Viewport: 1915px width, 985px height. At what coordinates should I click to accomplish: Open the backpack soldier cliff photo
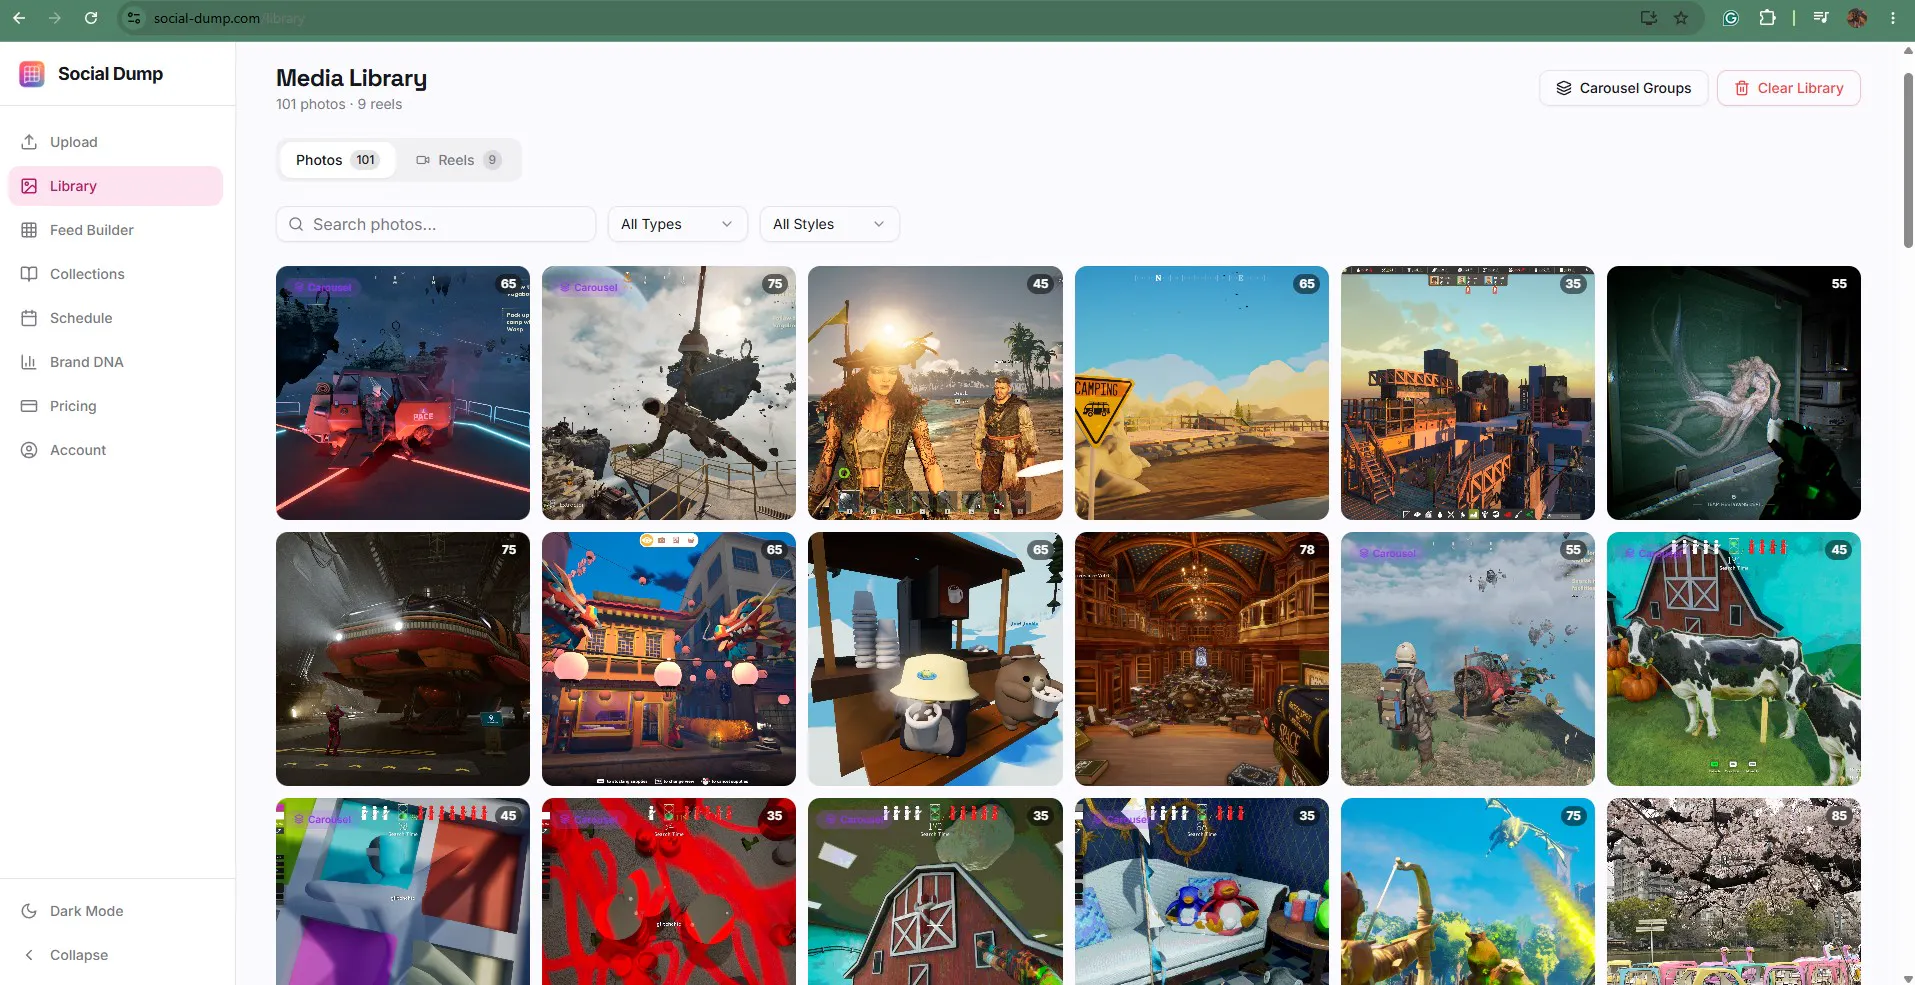(1468, 659)
